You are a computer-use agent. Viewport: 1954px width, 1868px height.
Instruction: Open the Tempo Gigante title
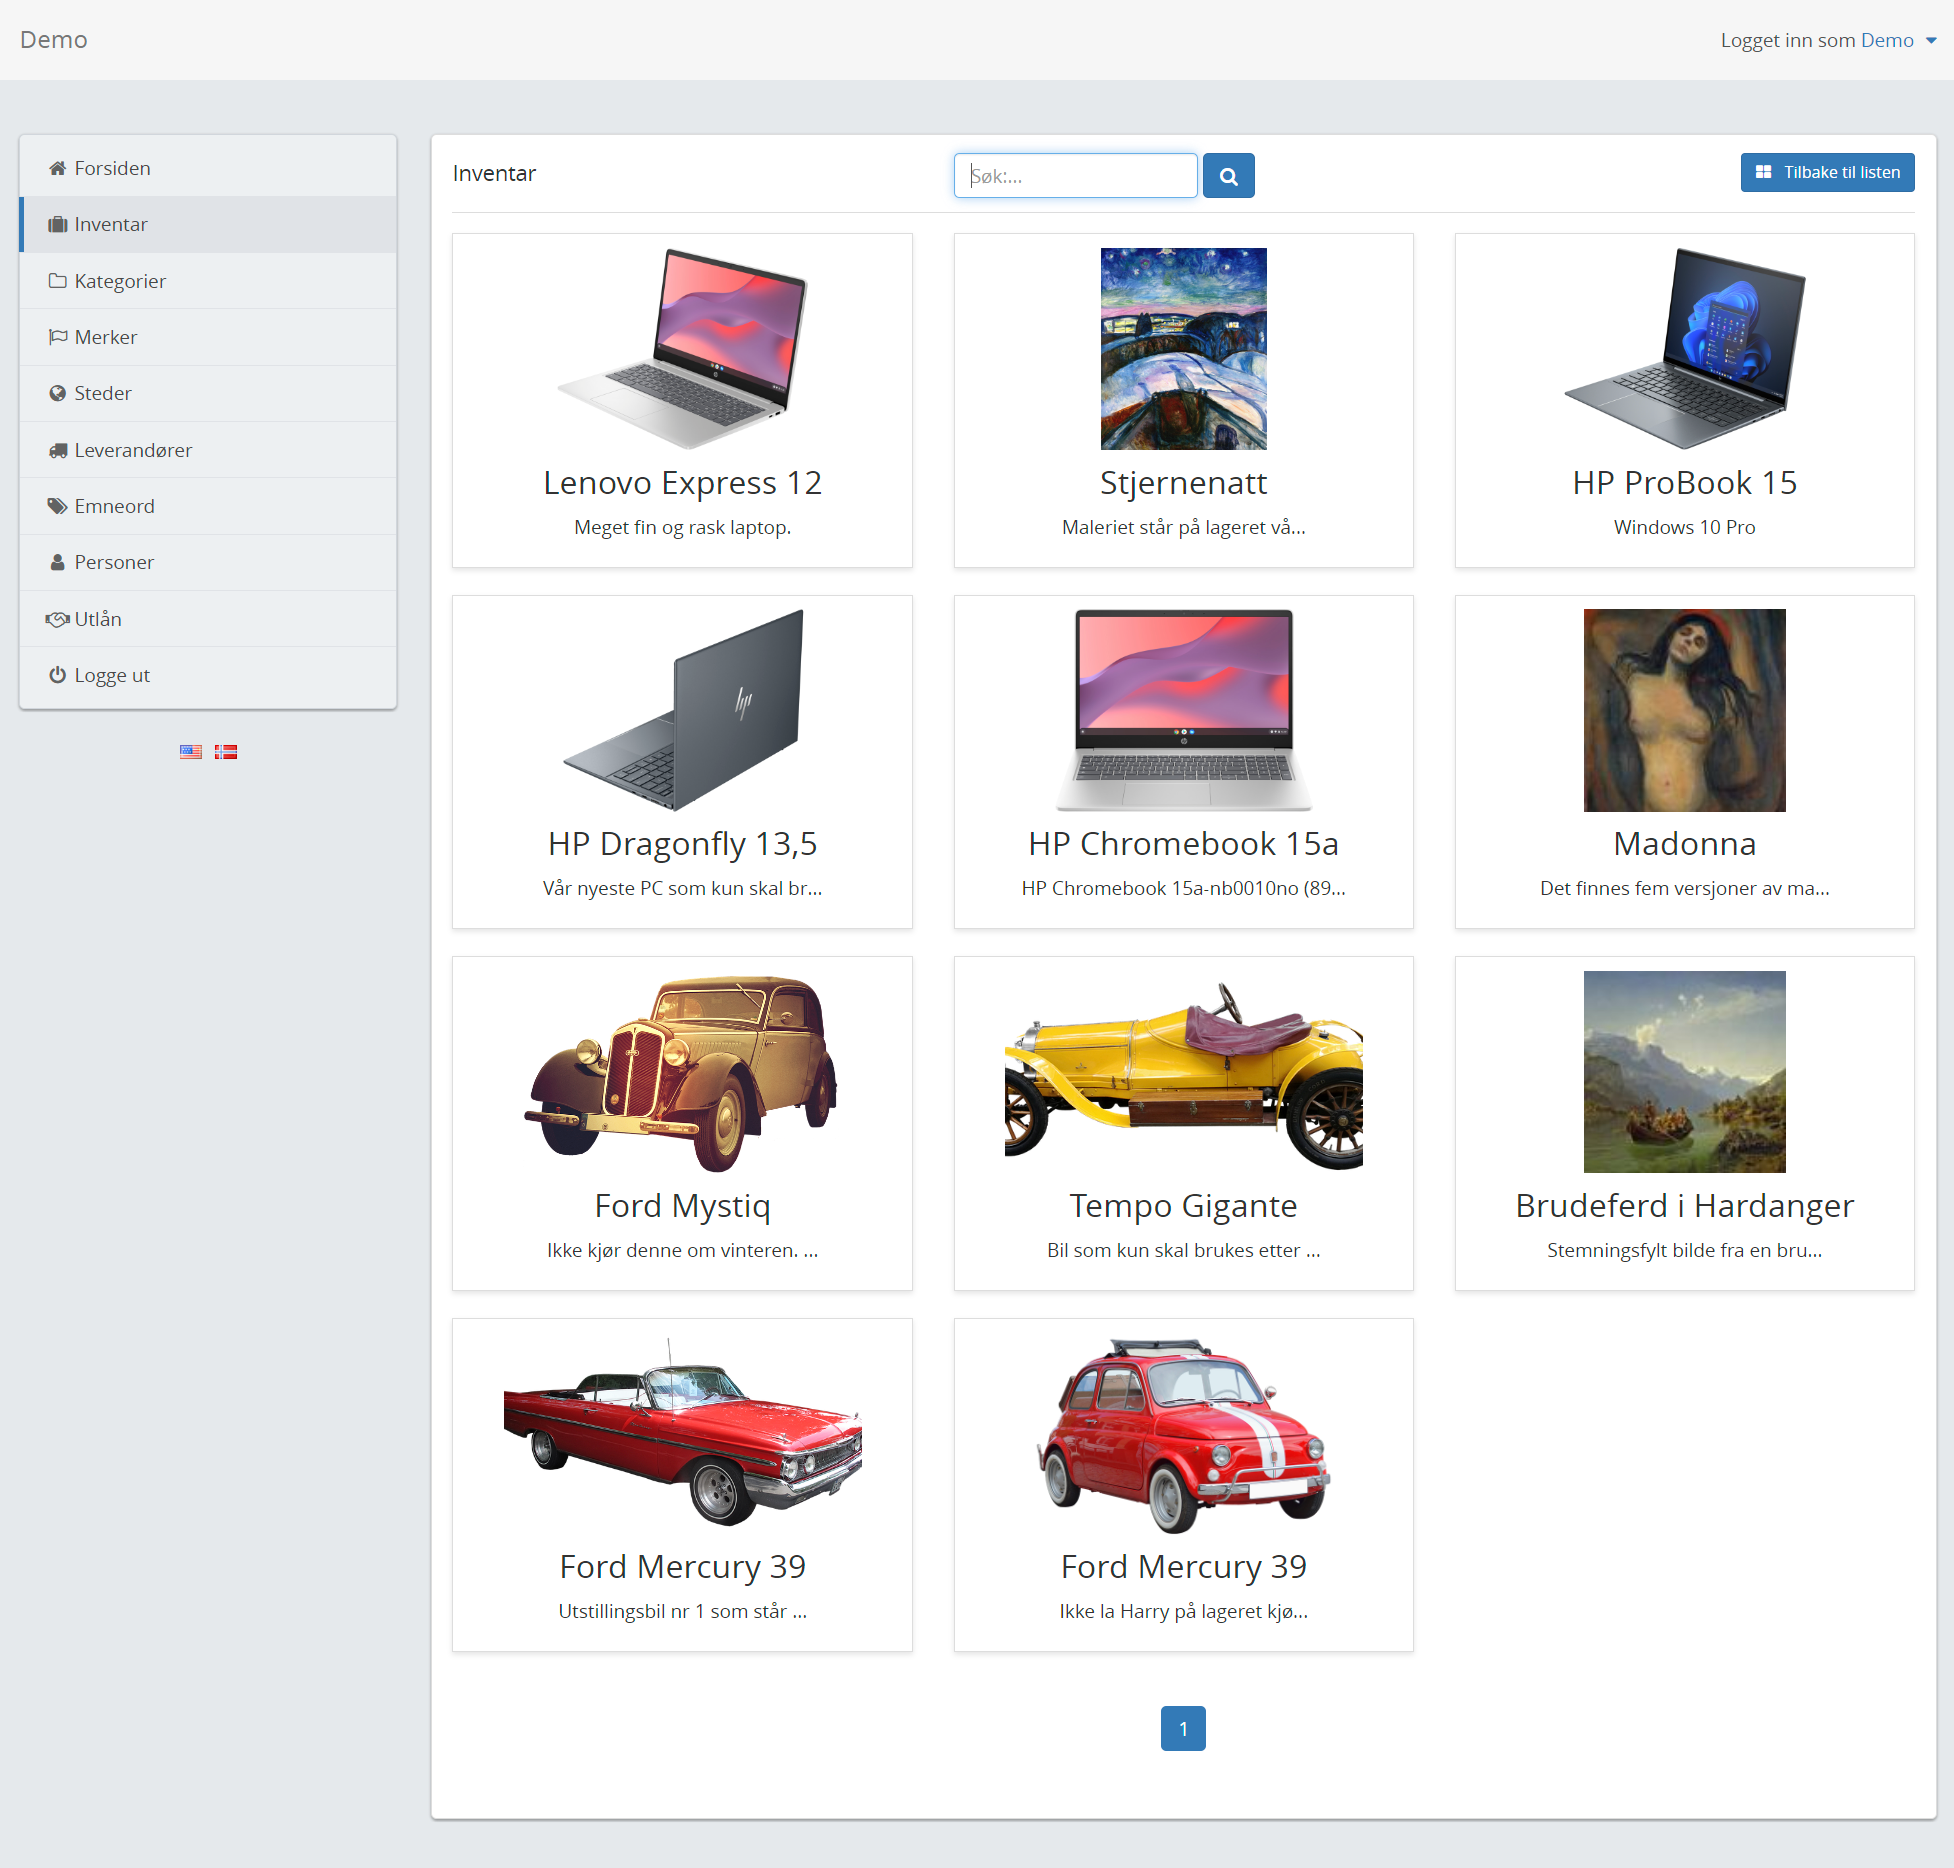click(1184, 1207)
